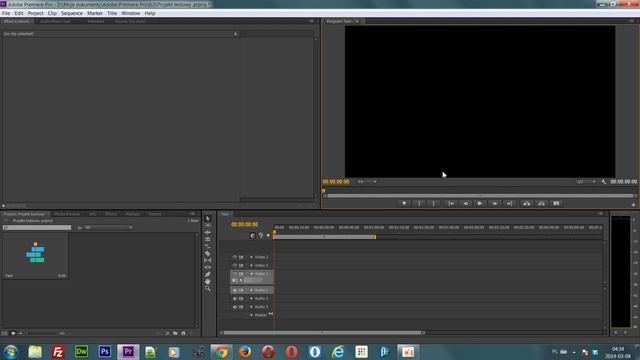Expand Audio 2 track triangle
The image size is (640, 360).
tap(251, 298)
